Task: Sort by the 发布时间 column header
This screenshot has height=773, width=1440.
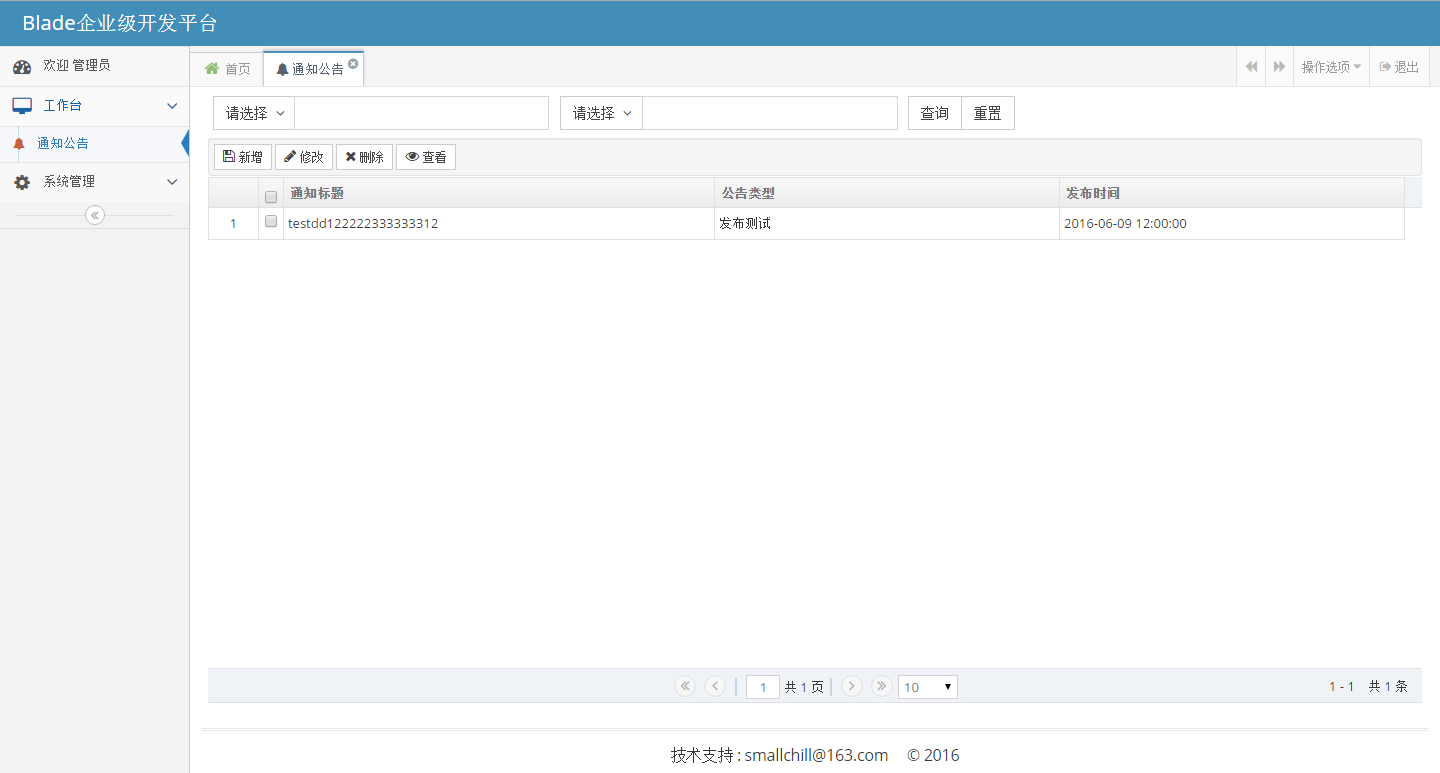Action: coord(1232,193)
